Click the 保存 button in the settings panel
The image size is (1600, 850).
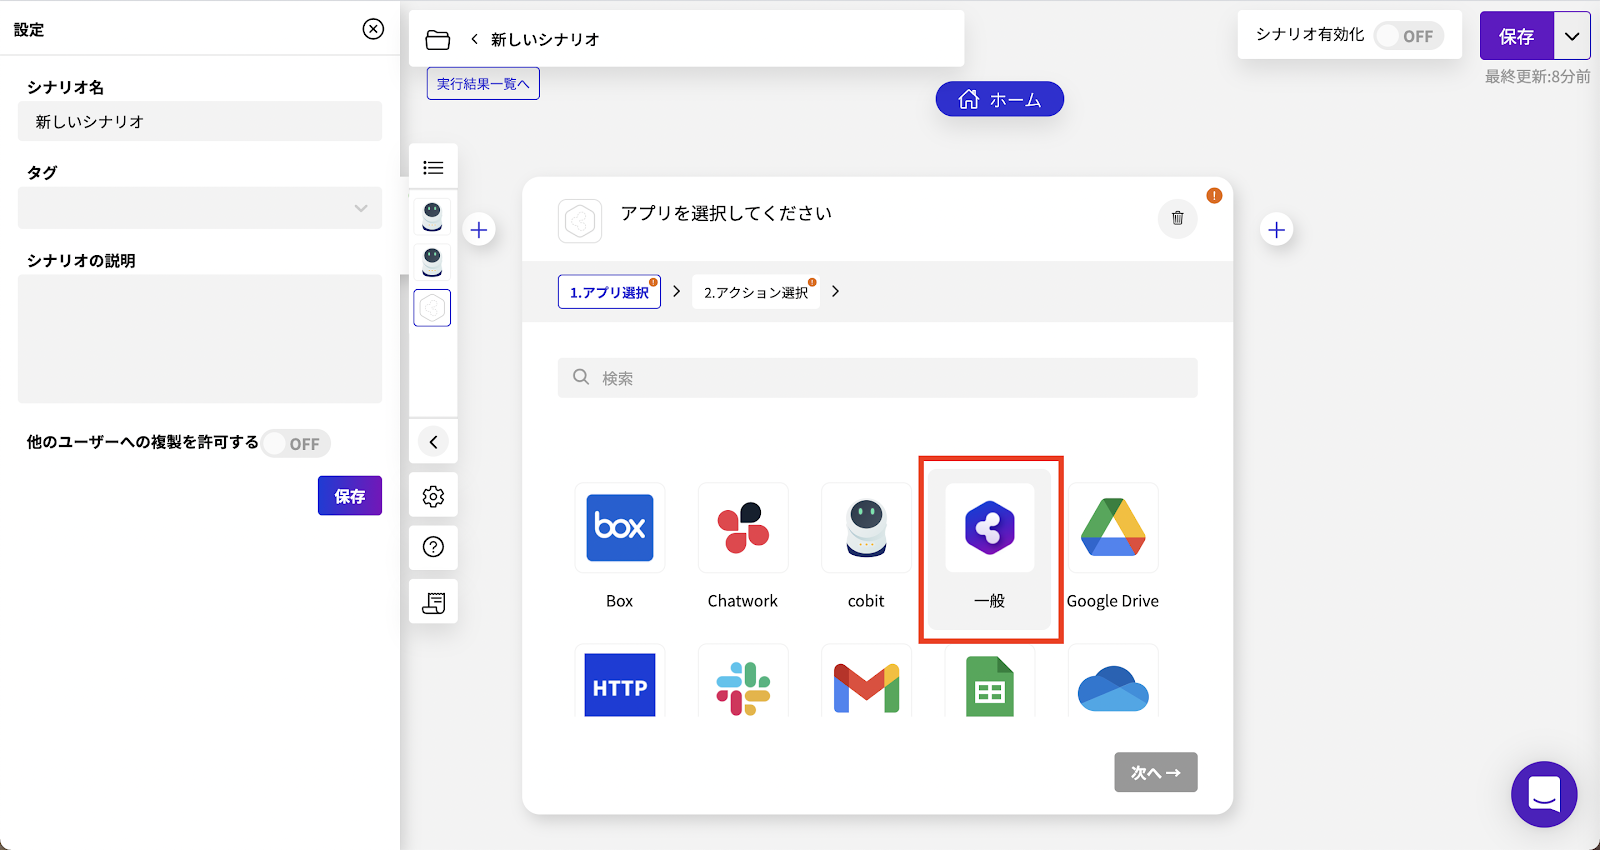click(x=350, y=496)
